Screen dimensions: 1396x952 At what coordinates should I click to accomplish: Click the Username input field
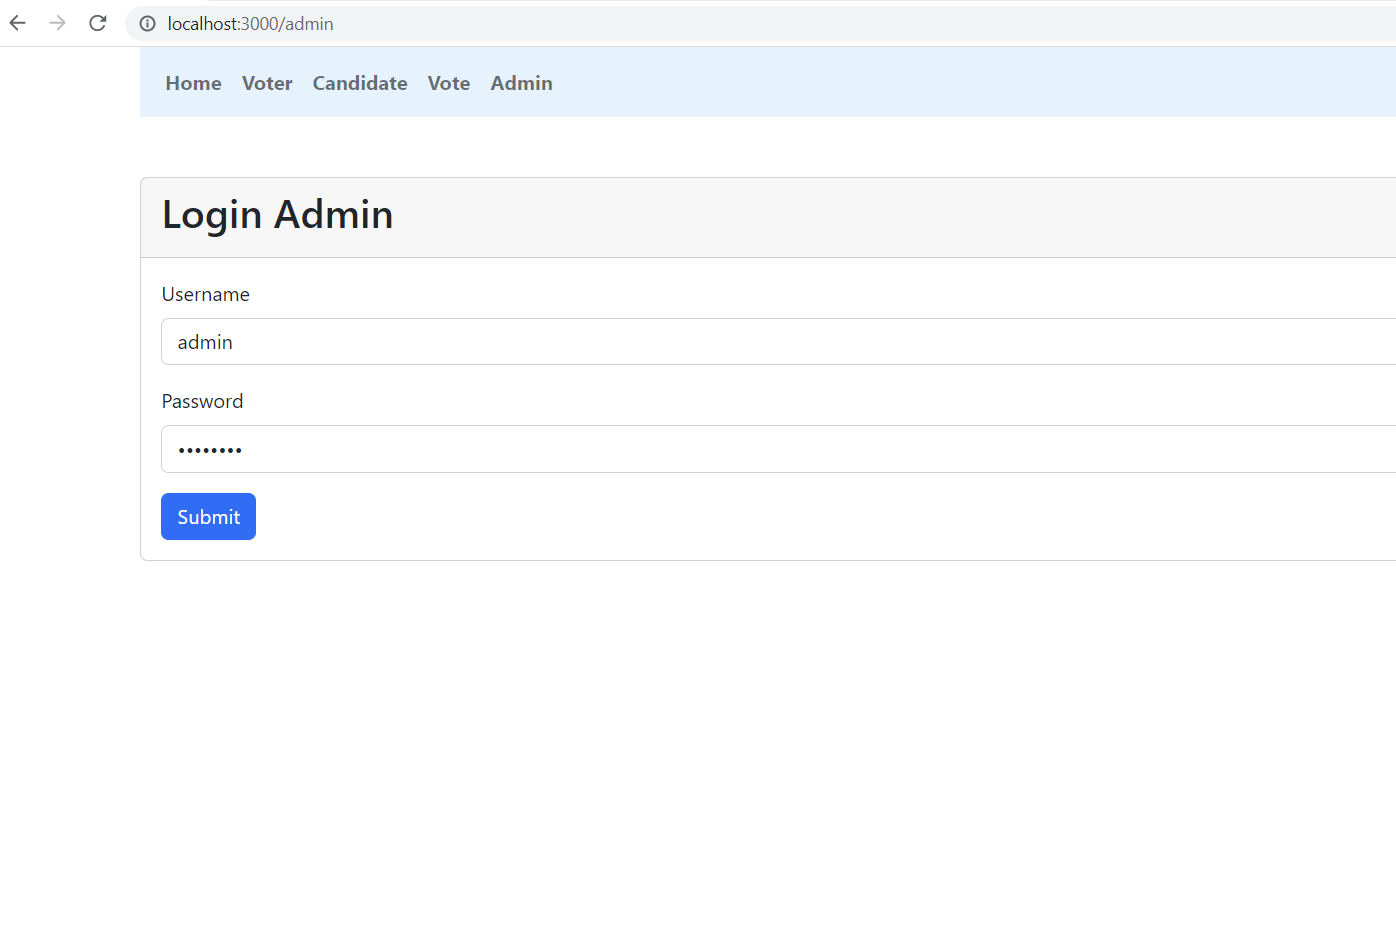(x=778, y=342)
